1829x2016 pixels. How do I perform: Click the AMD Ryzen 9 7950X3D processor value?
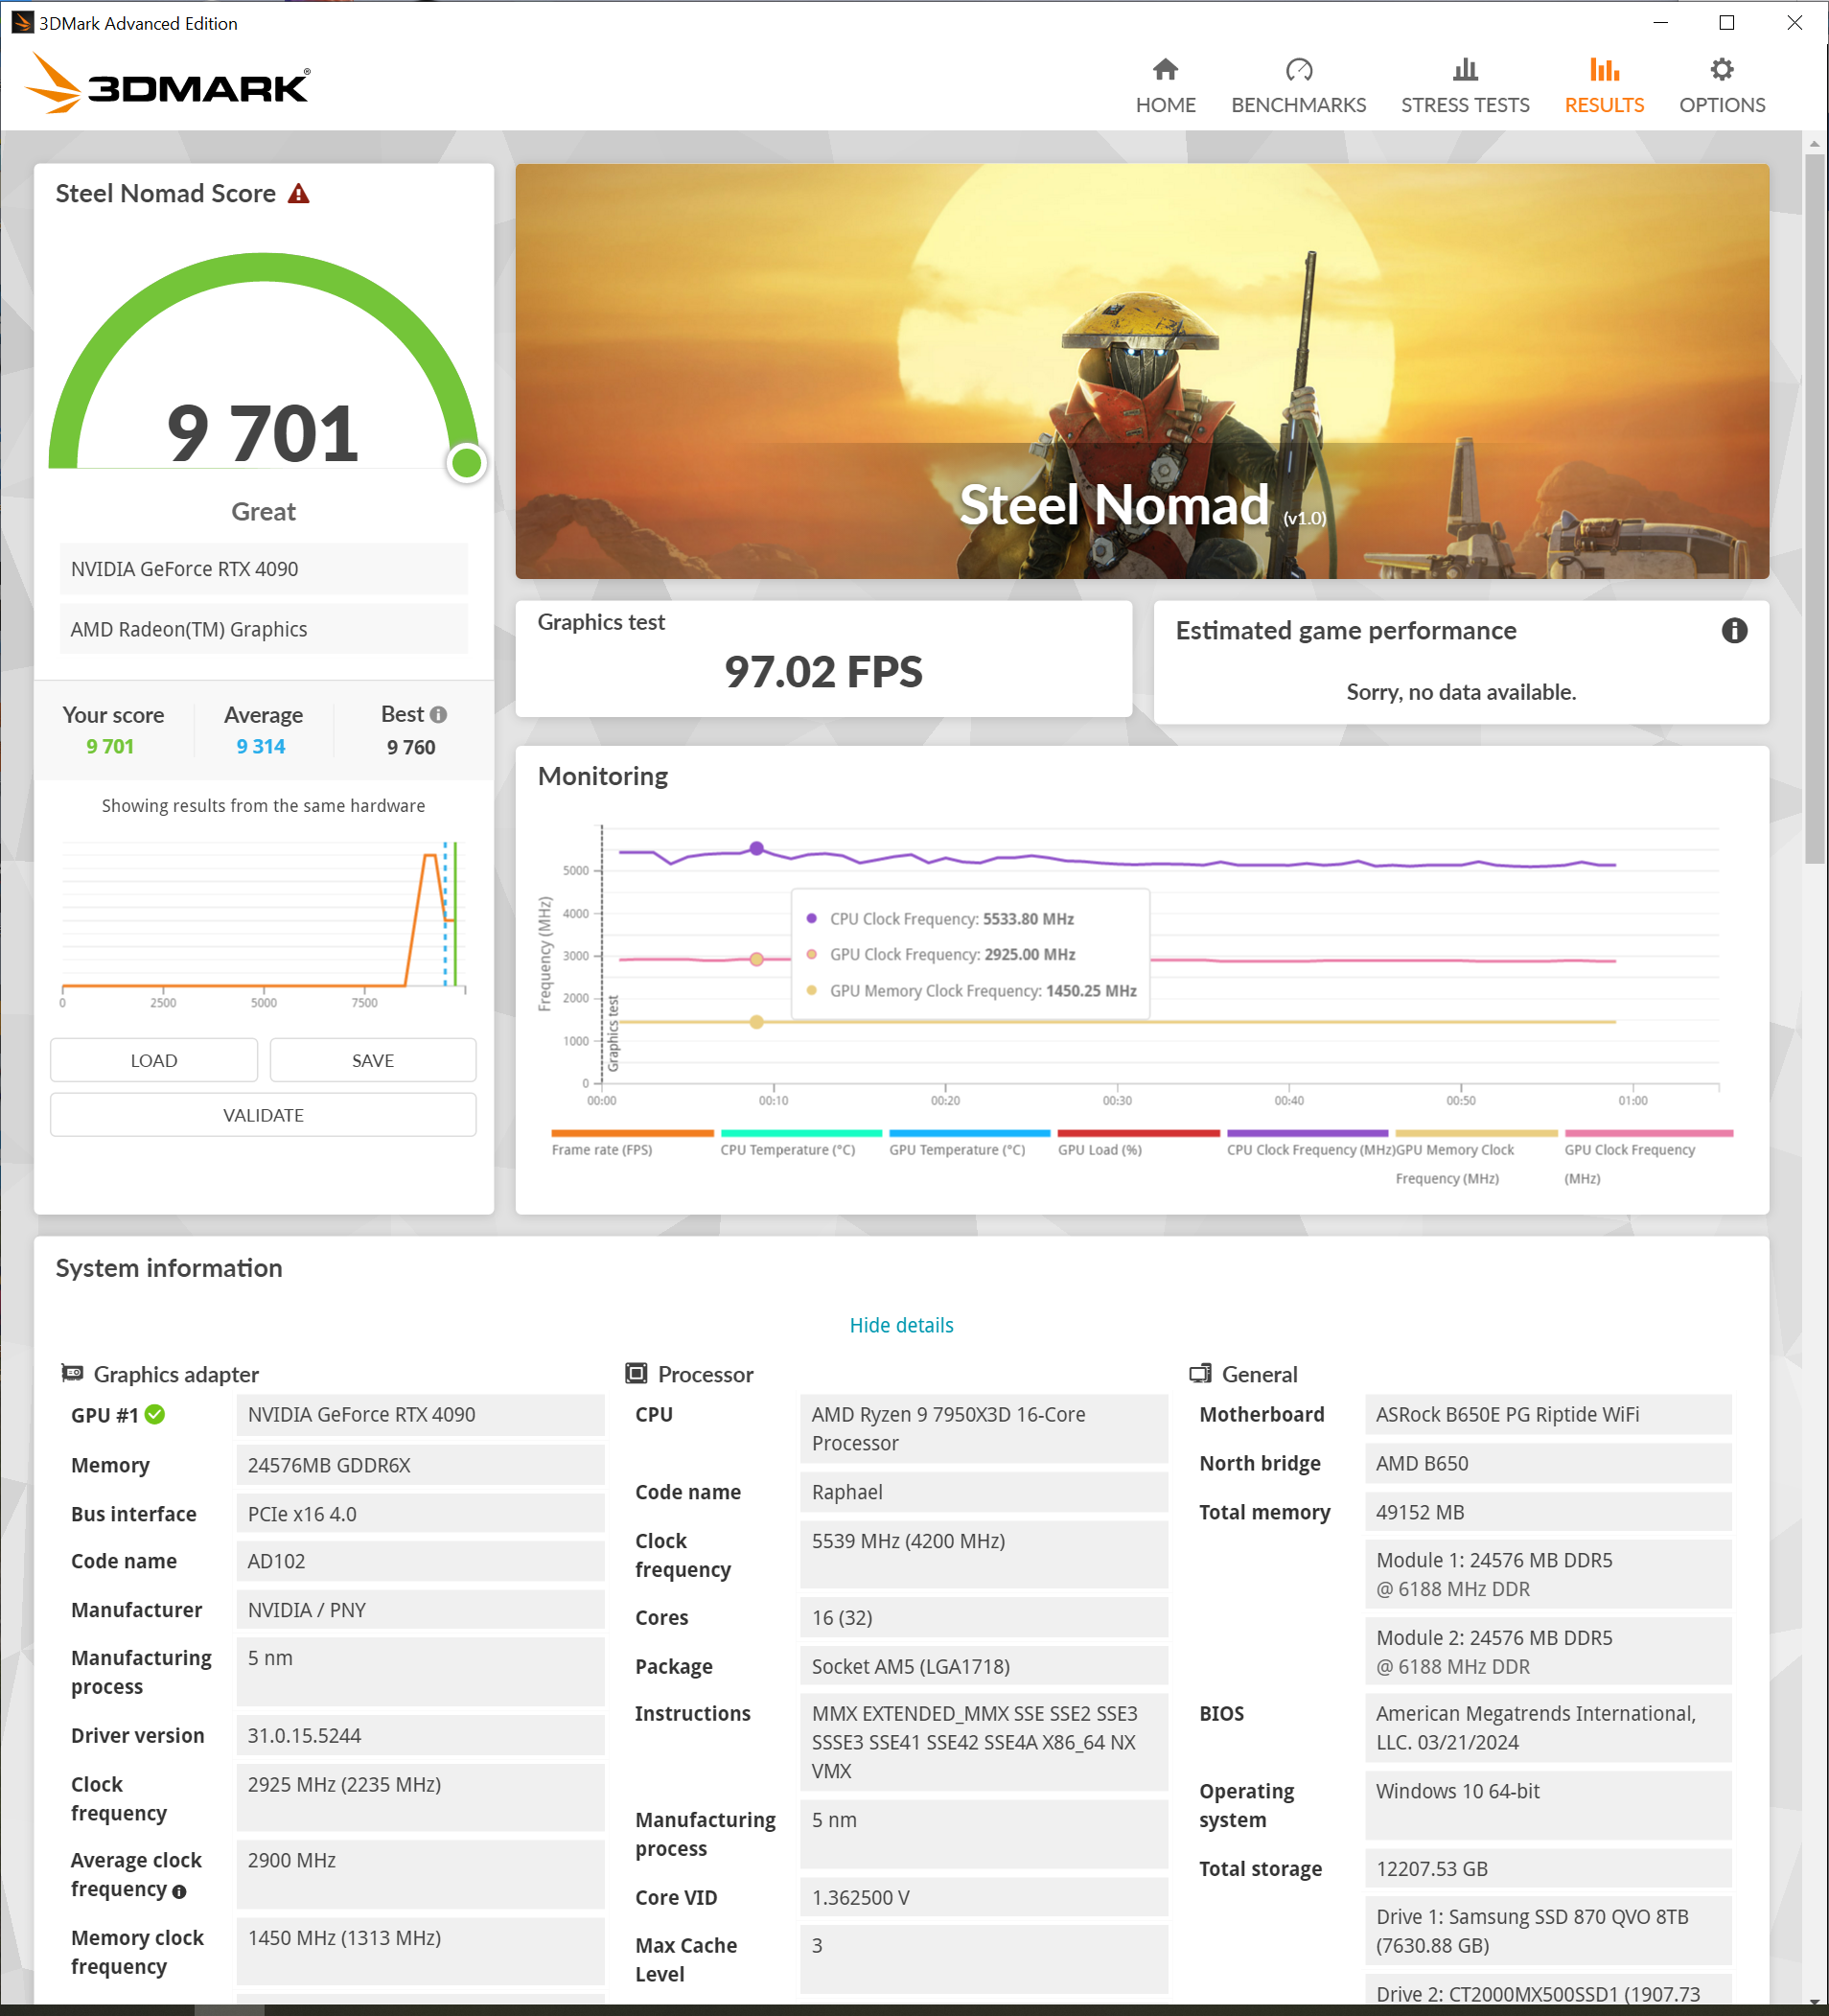[x=983, y=1429]
